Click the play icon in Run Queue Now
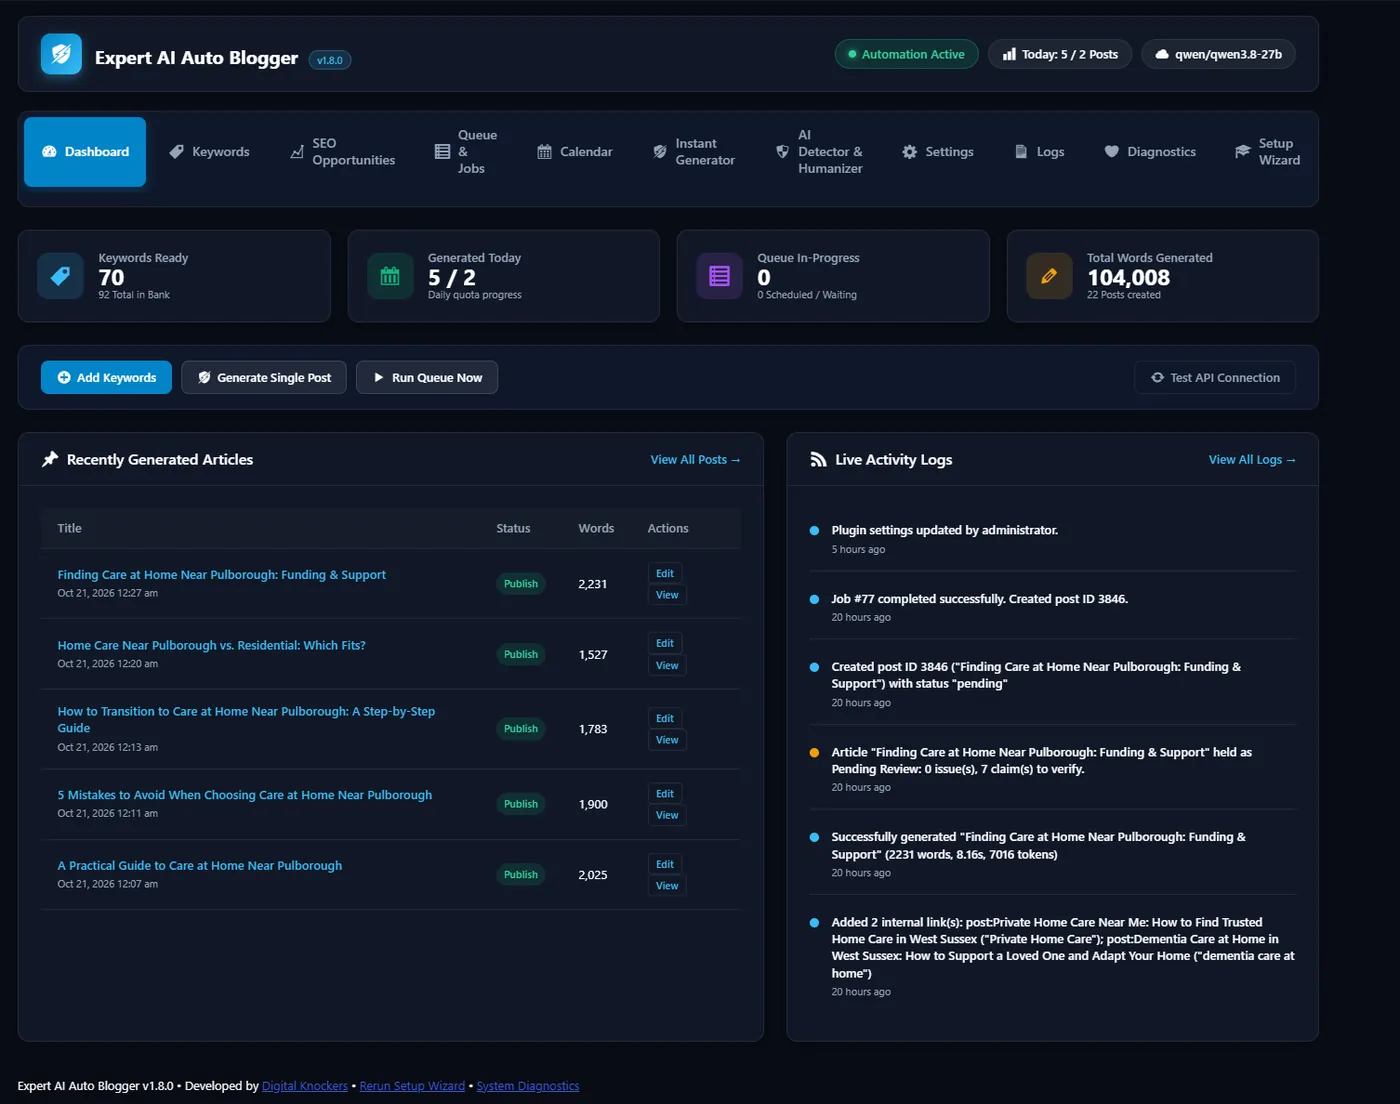 pos(379,377)
